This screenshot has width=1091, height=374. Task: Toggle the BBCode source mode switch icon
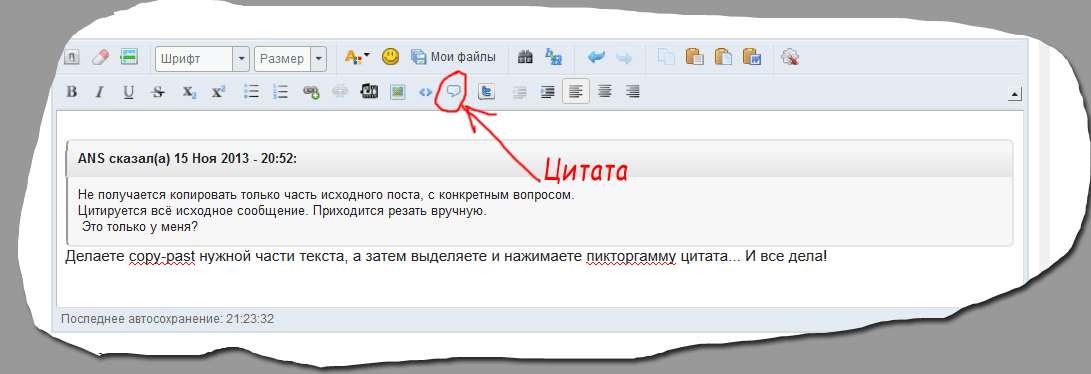[x=72, y=58]
